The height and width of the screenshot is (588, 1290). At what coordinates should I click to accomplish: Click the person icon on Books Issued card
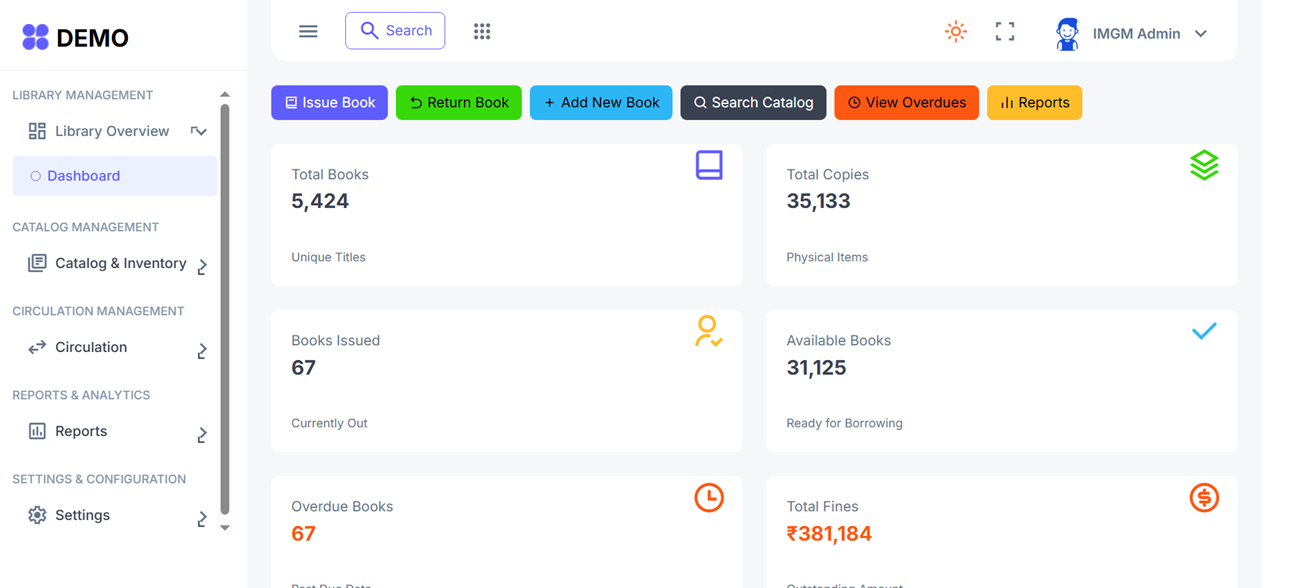(709, 331)
